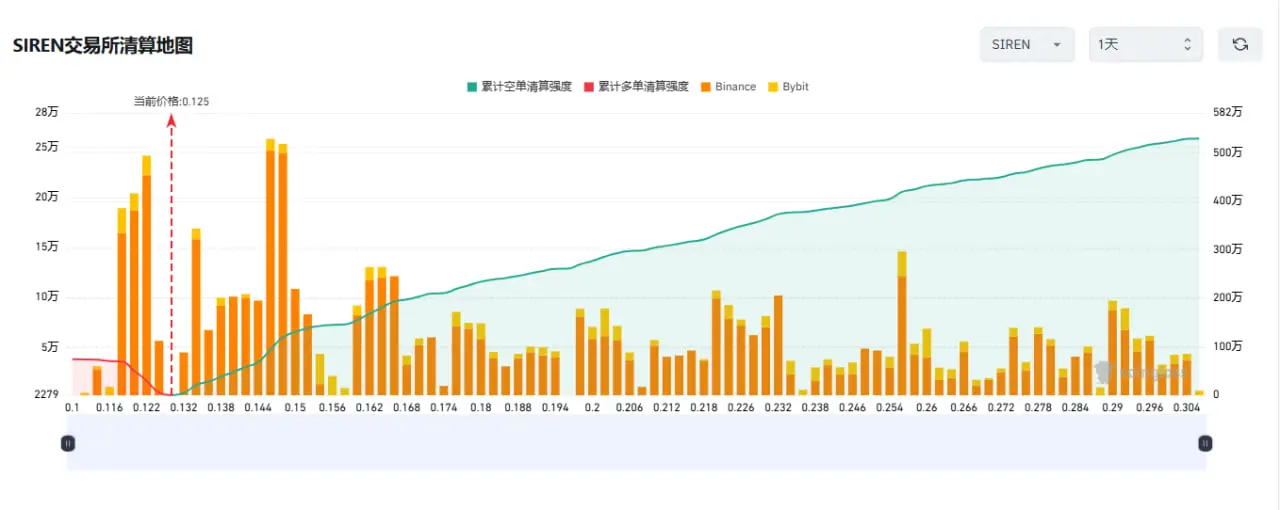Click left axis label 25万

click(47, 147)
